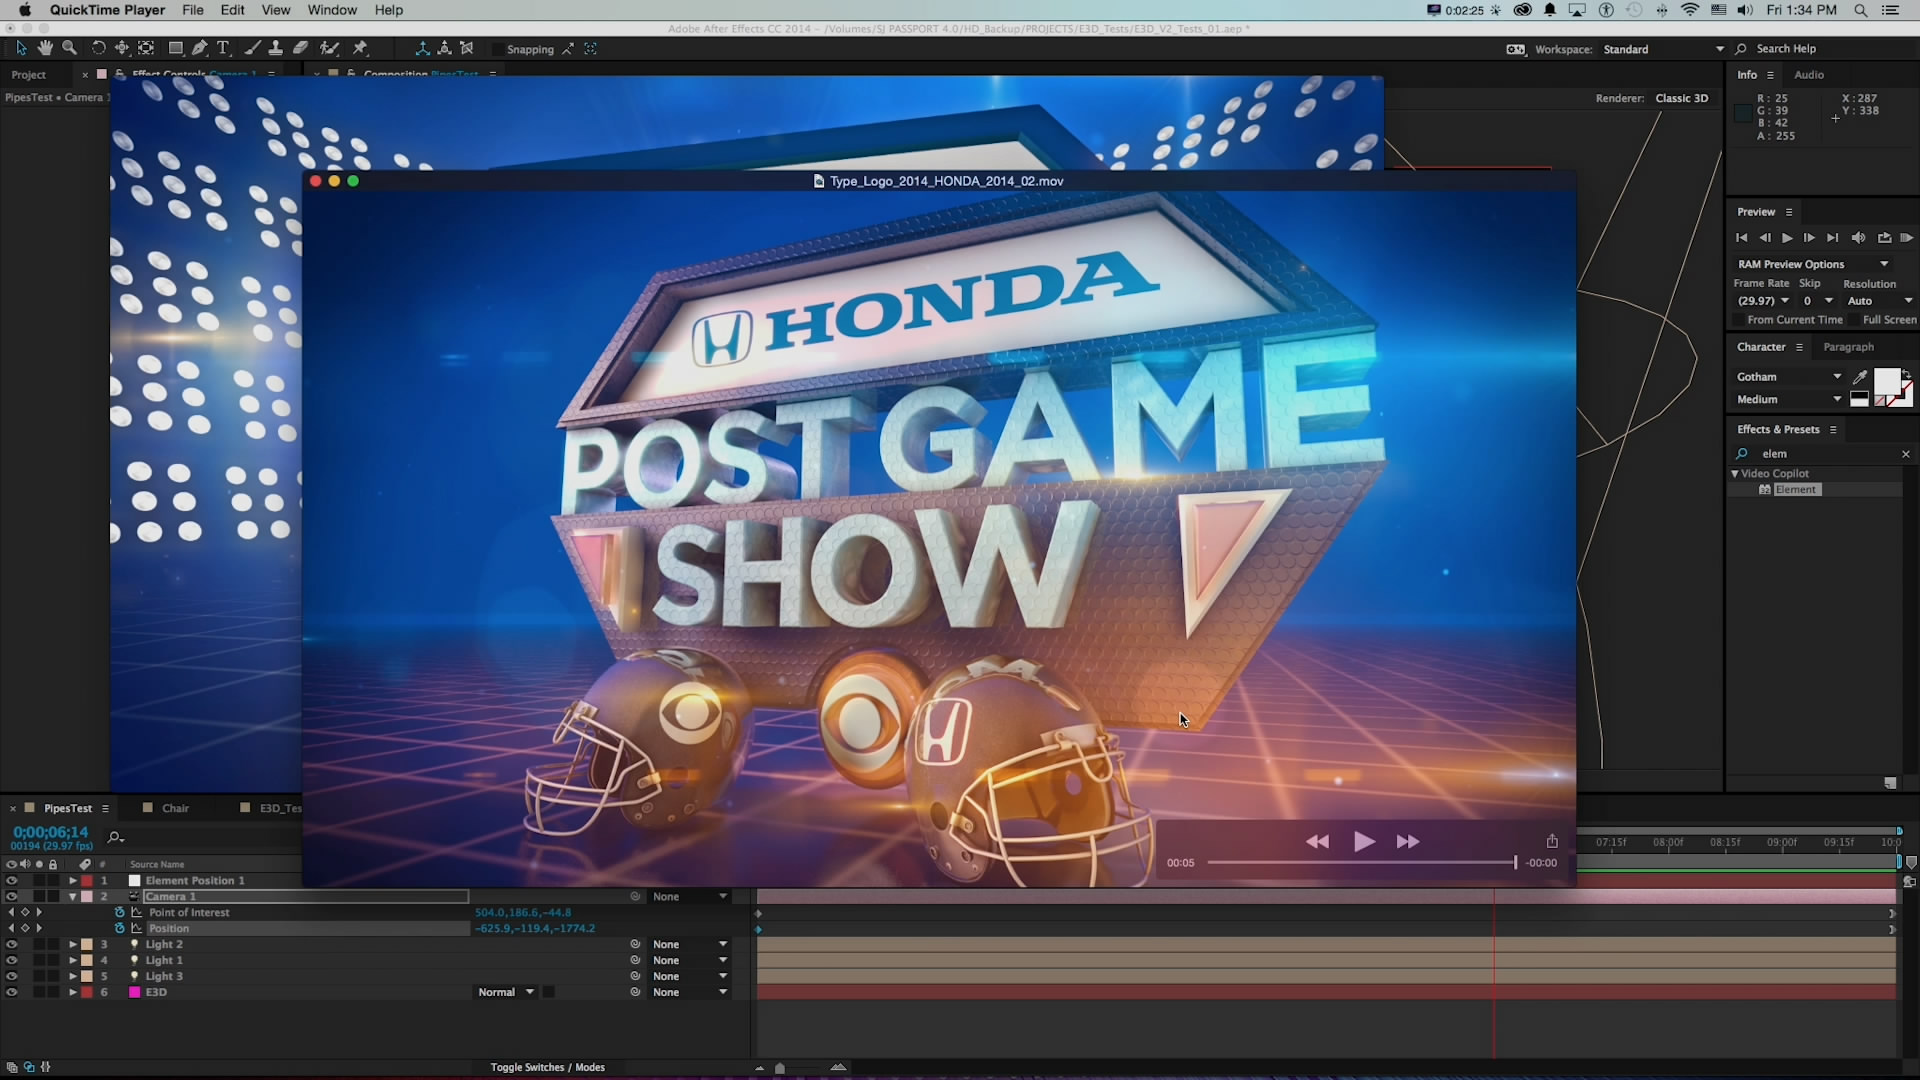Click Play in Preview panel
Viewport: 1920px width, 1080px height.
1787,238
